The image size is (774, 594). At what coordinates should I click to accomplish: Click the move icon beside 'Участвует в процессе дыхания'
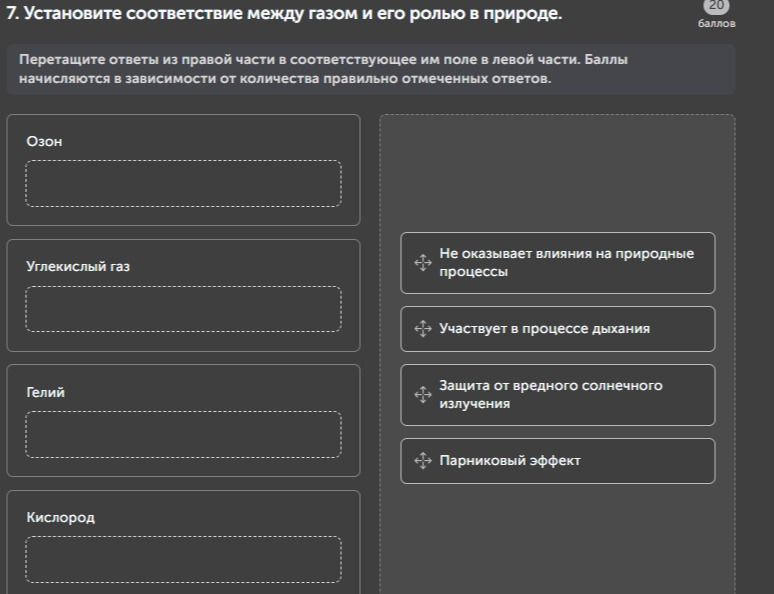(423, 329)
